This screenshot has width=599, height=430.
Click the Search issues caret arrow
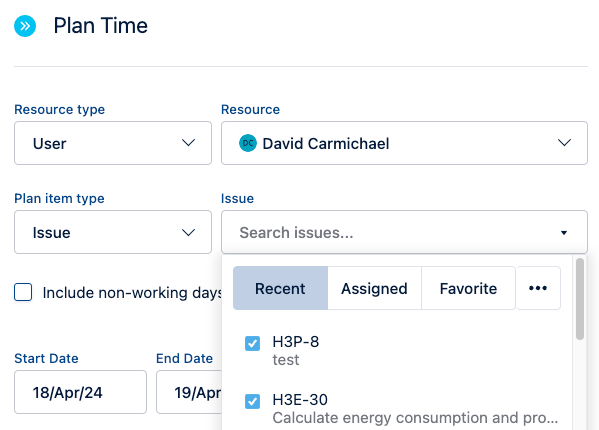pos(564,233)
